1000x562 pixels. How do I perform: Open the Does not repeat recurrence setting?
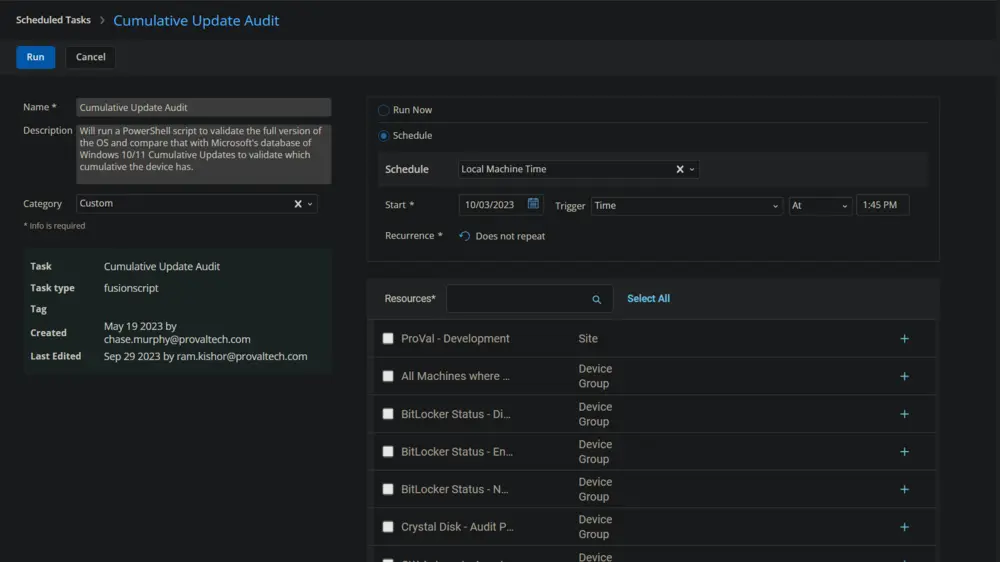pos(510,236)
